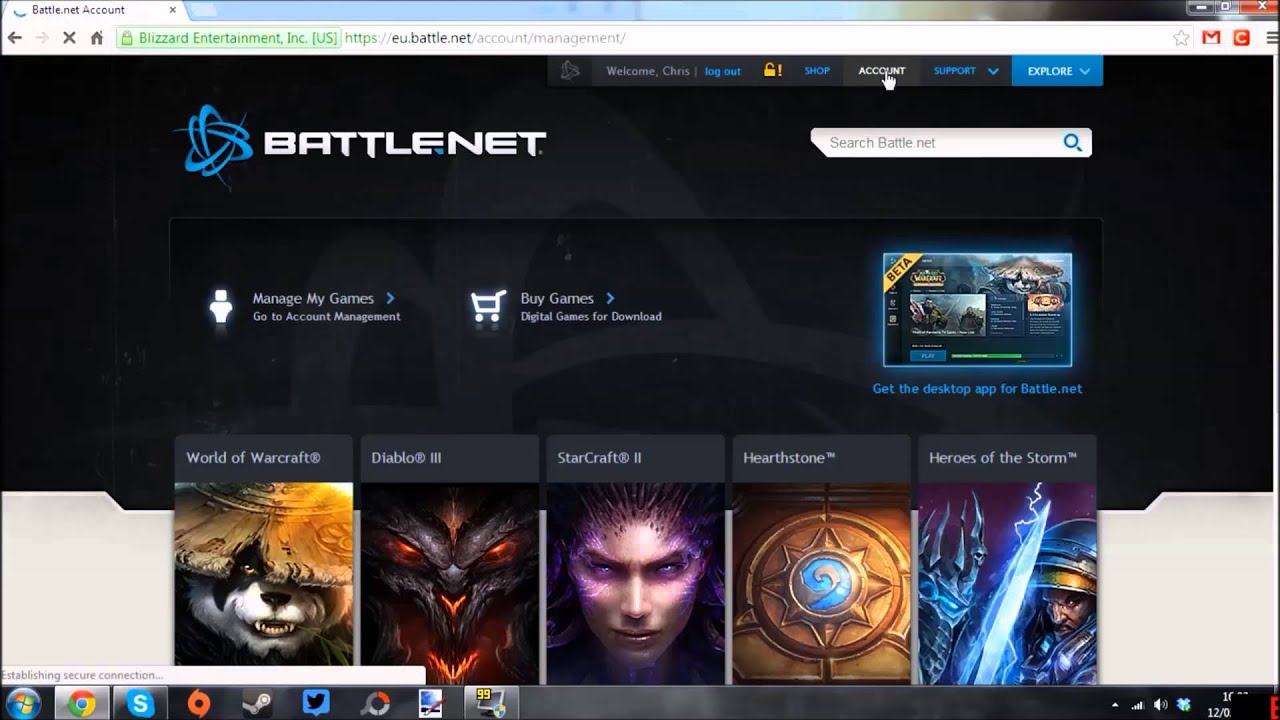Viewport: 1280px width, 720px height.
Task: Open the Twitter app from the taskbar
Action: point(316,704)
